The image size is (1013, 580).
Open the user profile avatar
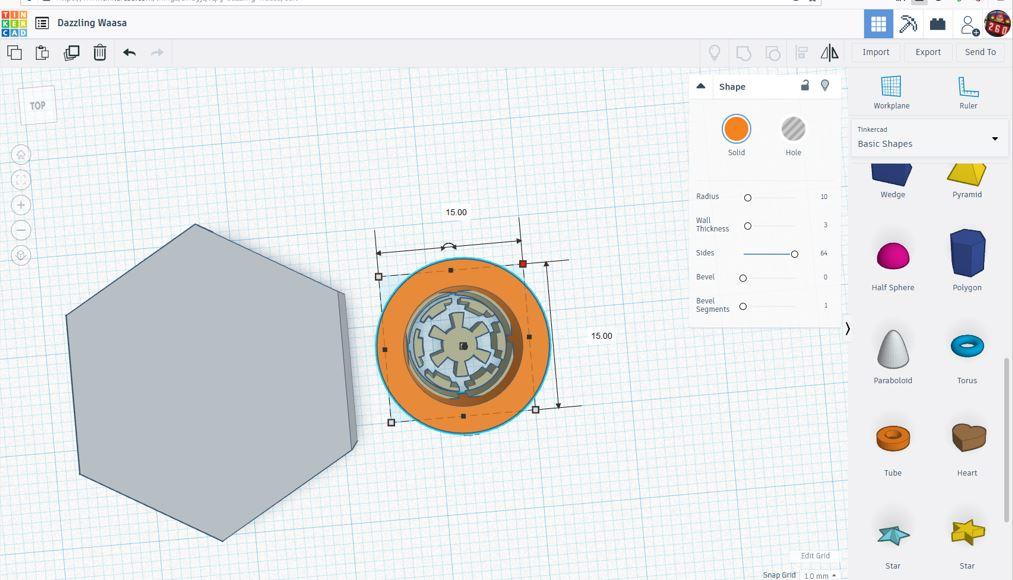pos(997,24)
